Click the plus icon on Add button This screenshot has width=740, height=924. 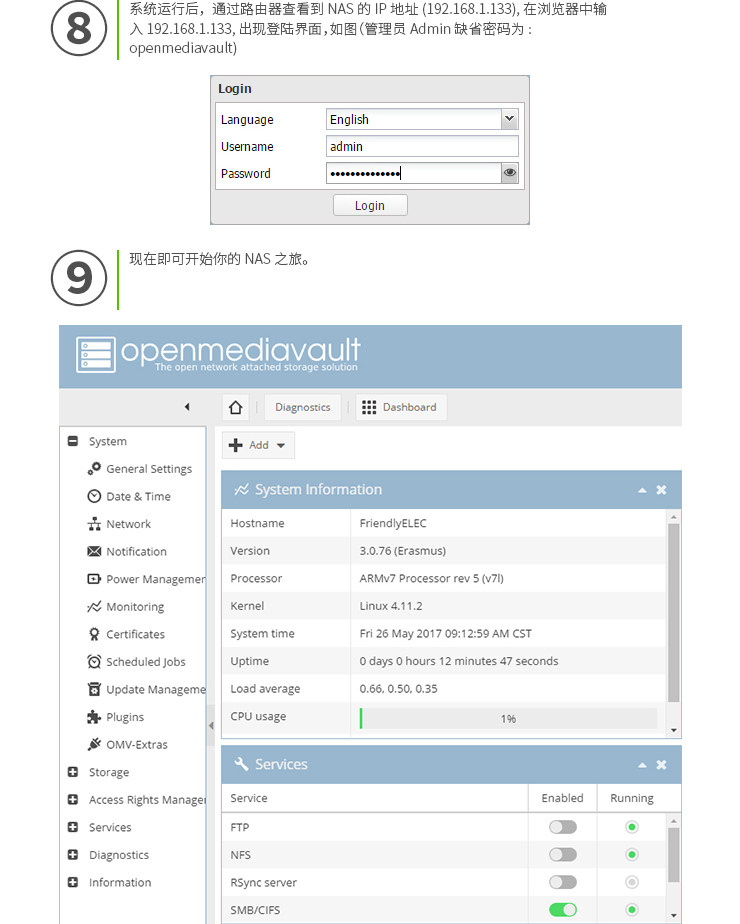click(x=235, y=445)
